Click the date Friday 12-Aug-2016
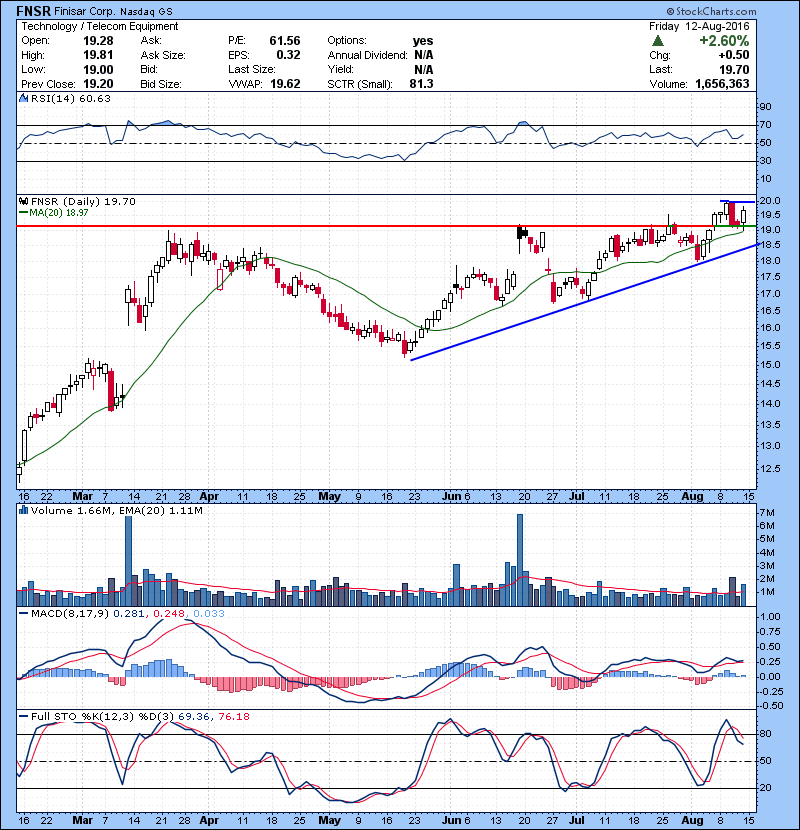Screen dimensions: 800x830 pos(699,26)
